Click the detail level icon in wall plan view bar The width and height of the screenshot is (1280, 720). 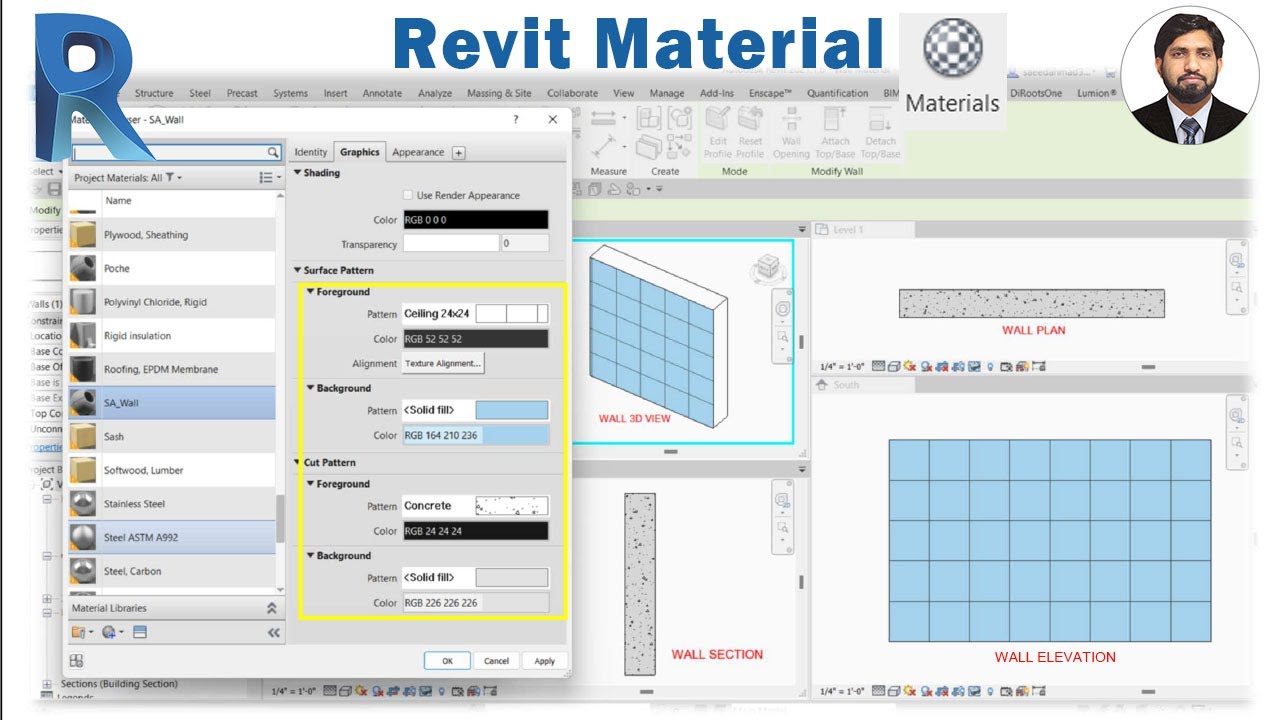click(879, 367)
